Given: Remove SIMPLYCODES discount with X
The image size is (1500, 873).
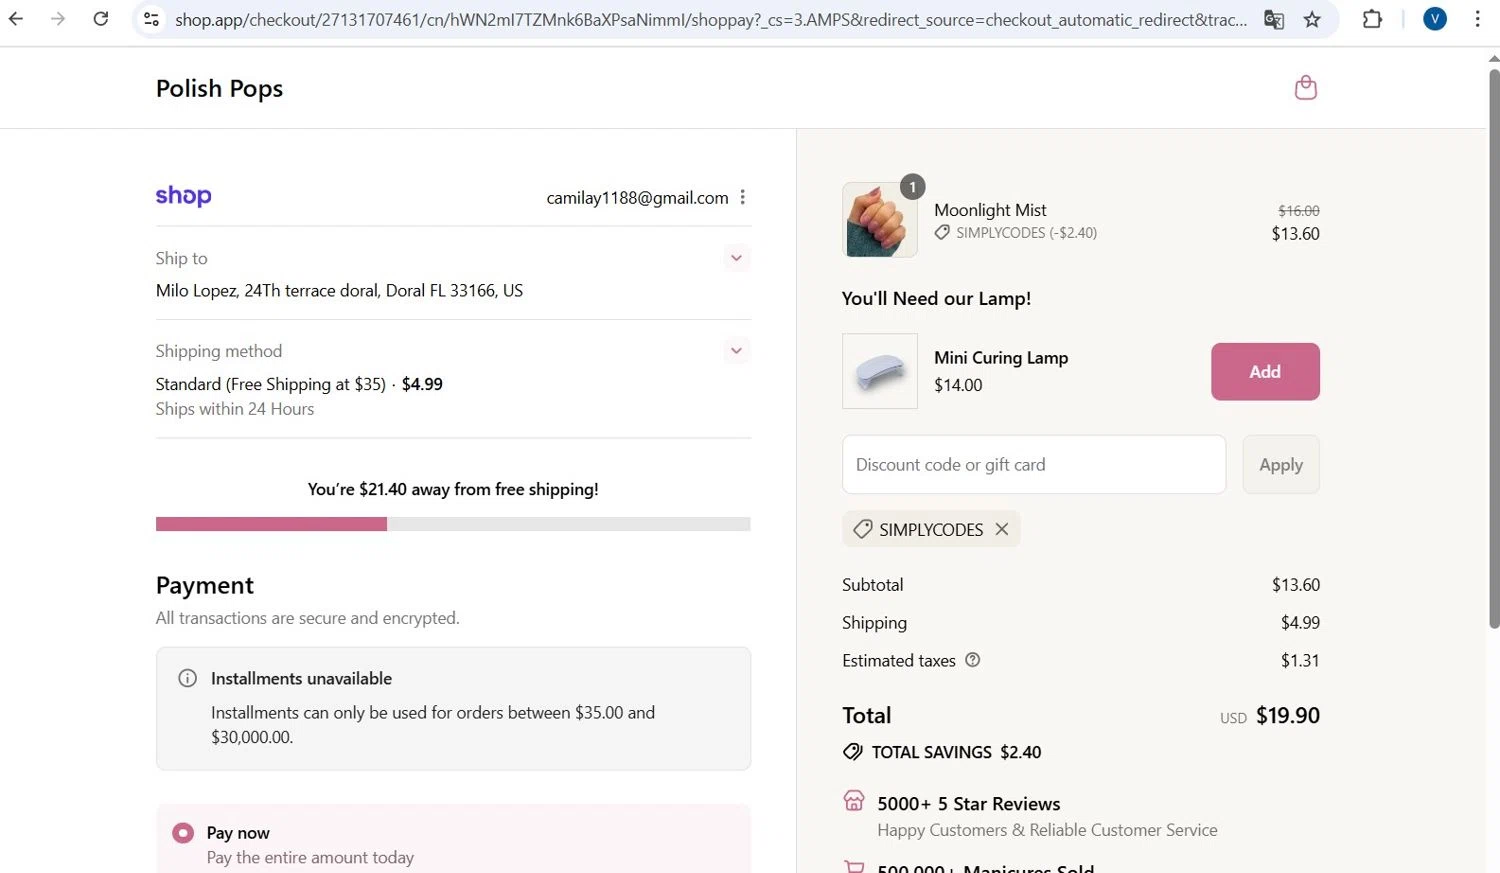Looking at the screenshot, I should coord(1002,529).
